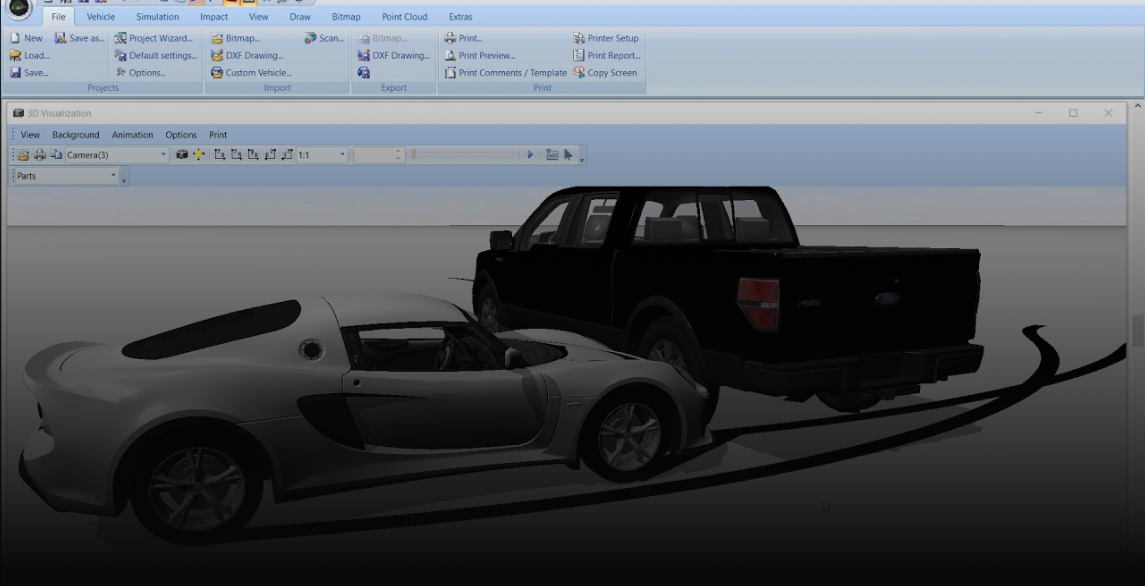Open the Camera(3) dropdown
Screen dimensions: 1145x586
(x=163, y=155)
